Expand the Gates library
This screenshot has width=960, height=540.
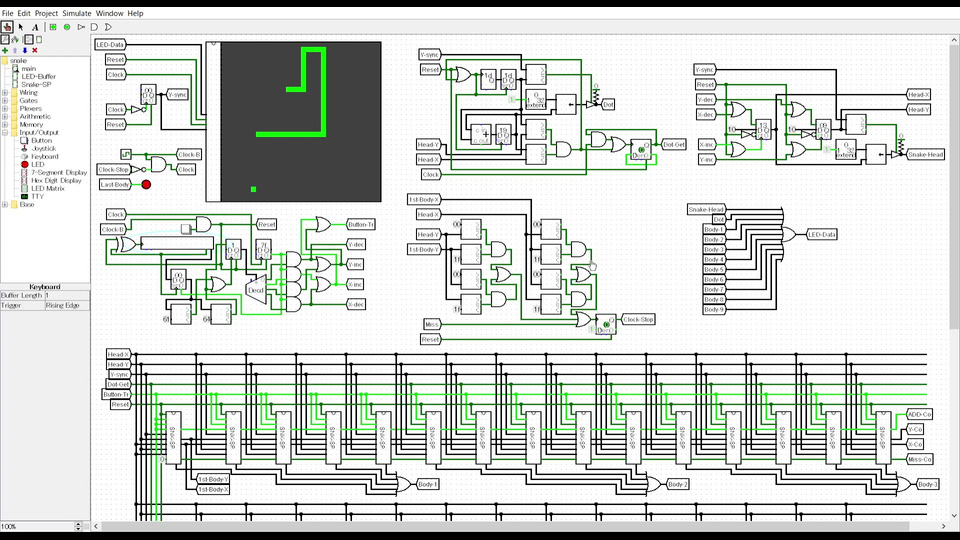(x=5, y=100)
